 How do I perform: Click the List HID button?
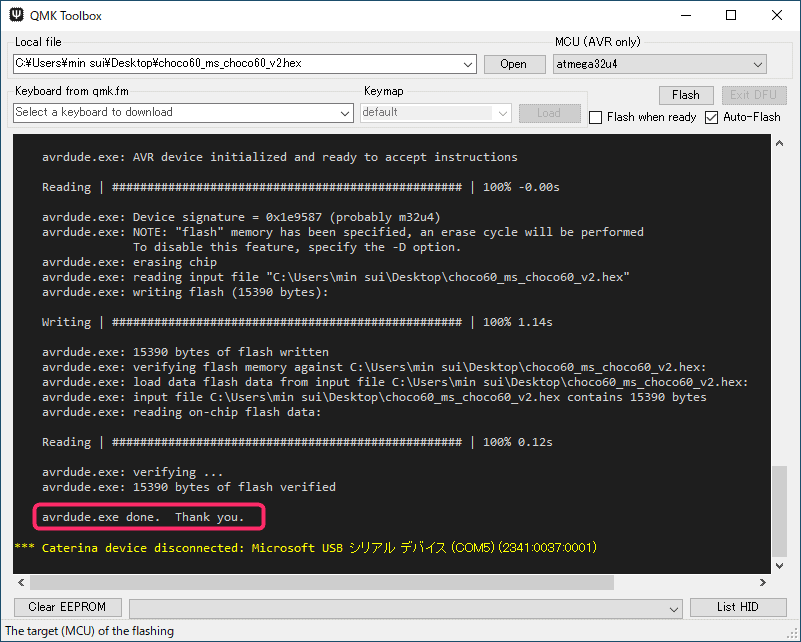[738, 607]
